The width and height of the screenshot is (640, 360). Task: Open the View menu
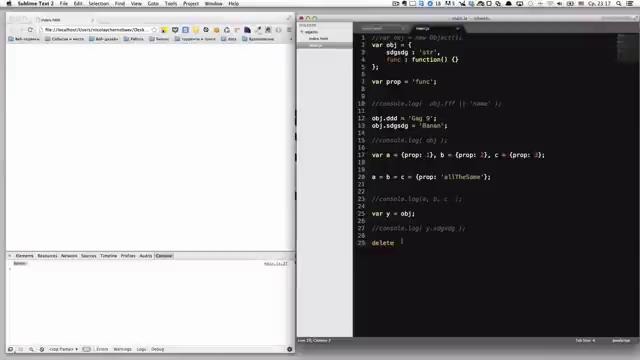(136, 4)
